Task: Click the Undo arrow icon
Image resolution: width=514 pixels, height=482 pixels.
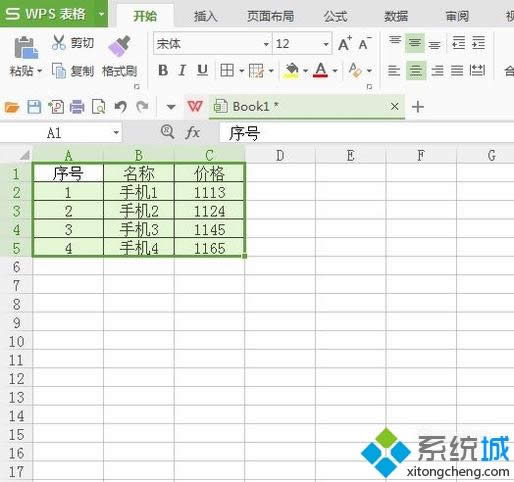Action: click(x=120, y=107)
